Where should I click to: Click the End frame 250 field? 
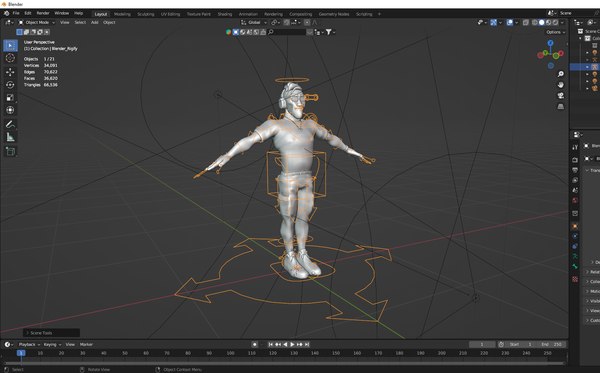(552, 344)
